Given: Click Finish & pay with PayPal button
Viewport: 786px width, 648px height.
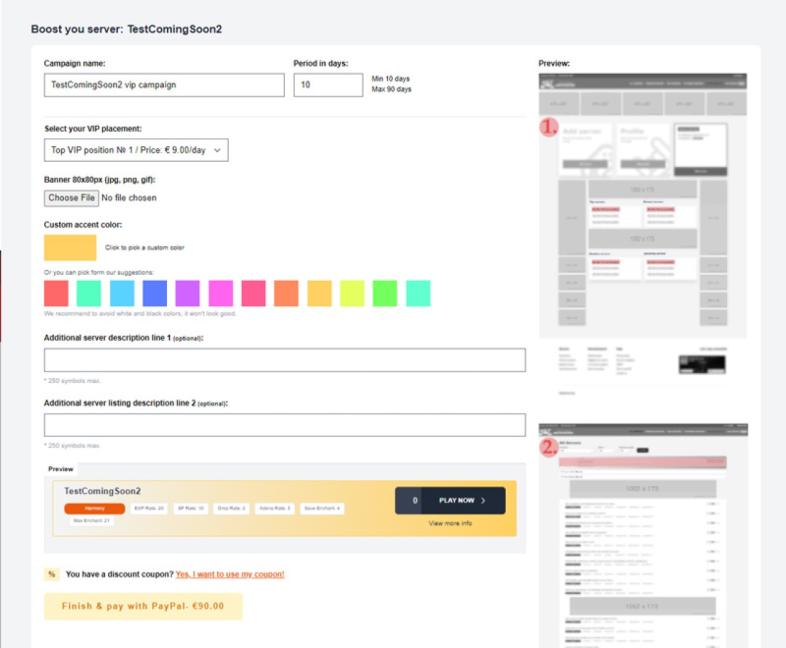Looking at the screenshot, I should point(143,606).
